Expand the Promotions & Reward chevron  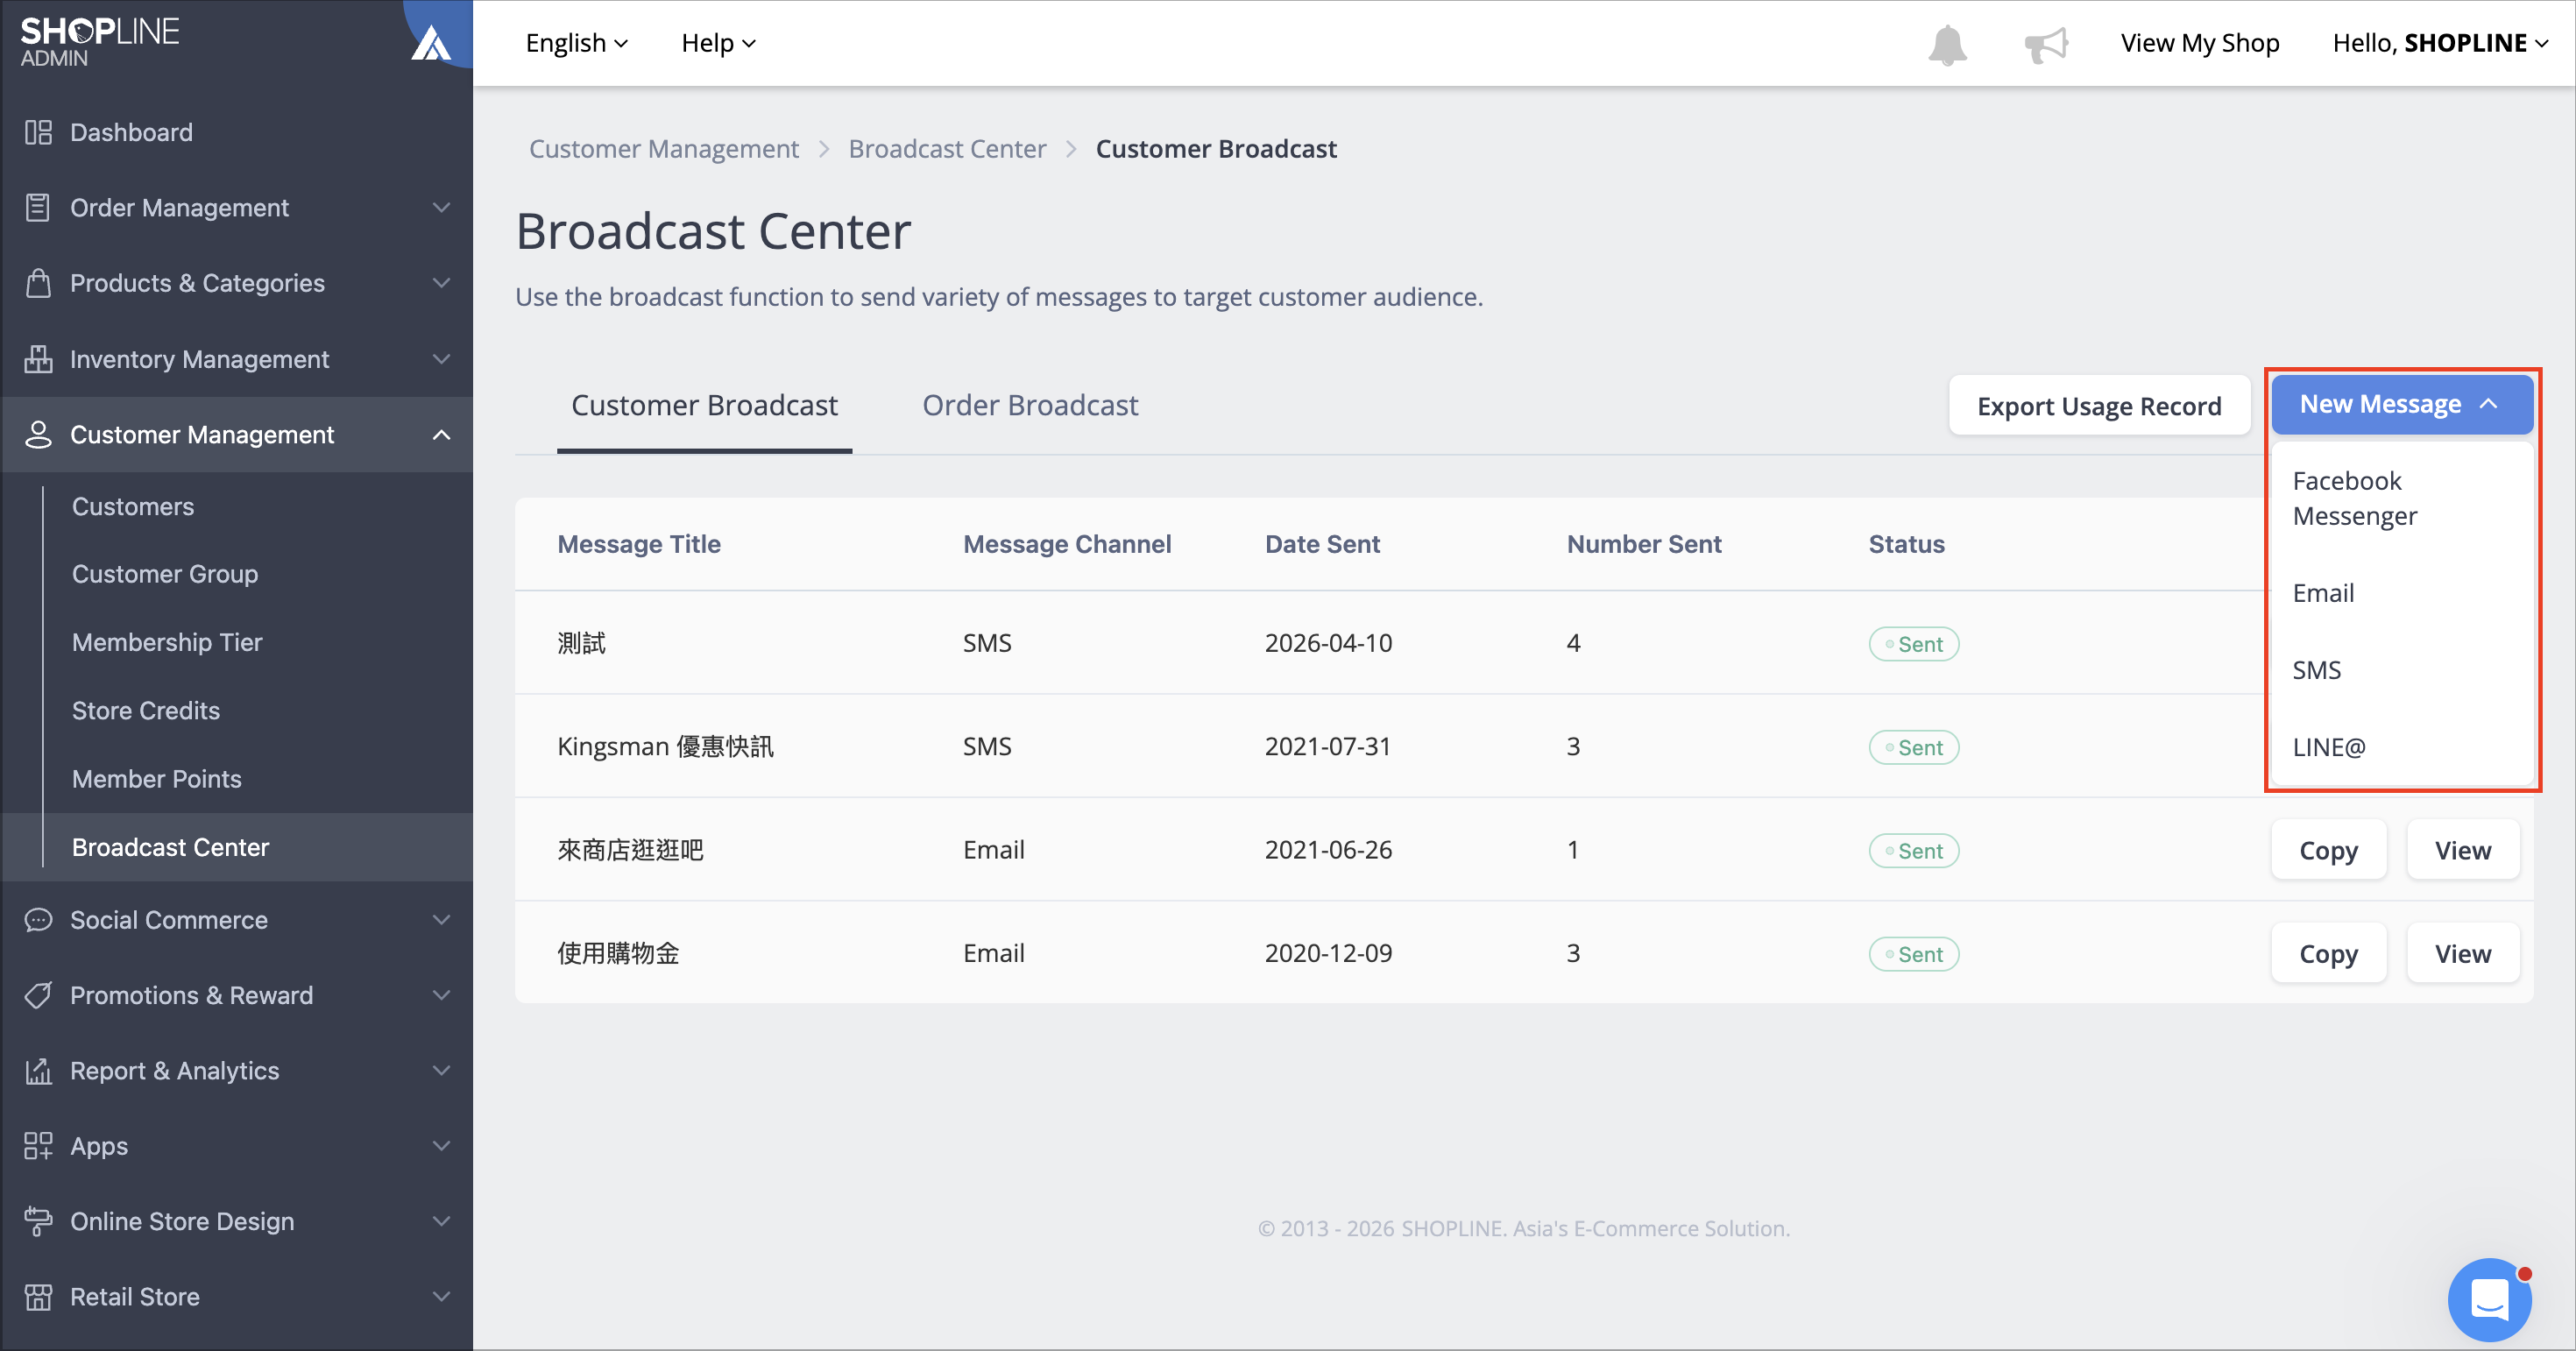tap(441, 995)
